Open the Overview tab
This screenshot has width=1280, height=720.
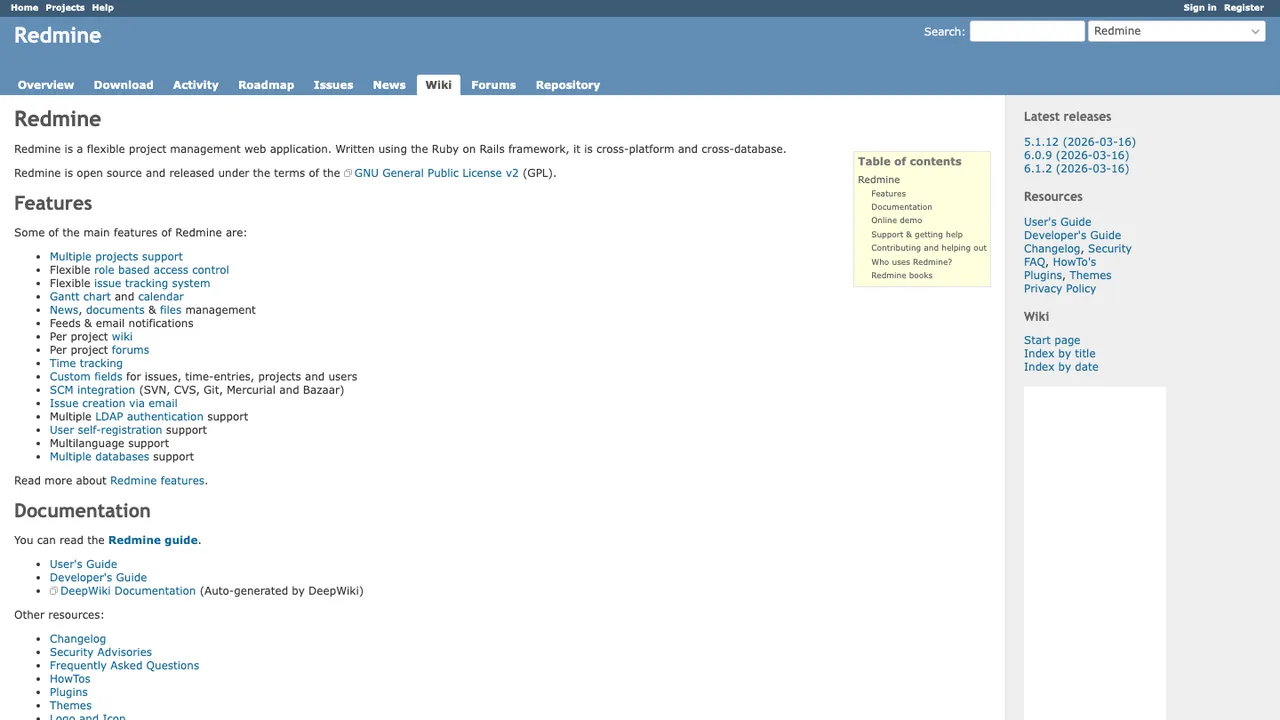pyautogui.click(x=46, y=85)
